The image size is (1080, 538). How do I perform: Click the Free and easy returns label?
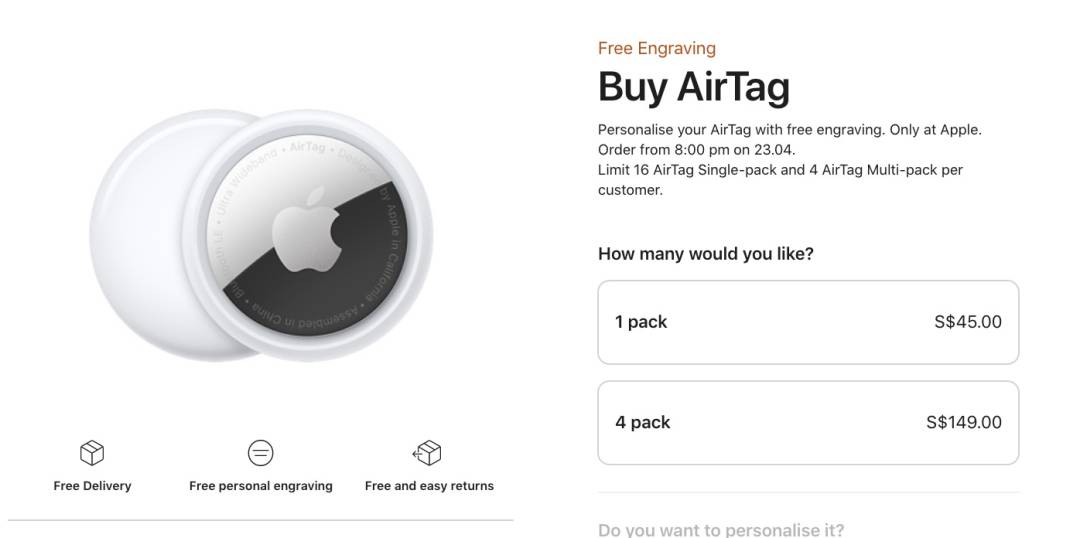click(429, 486)
